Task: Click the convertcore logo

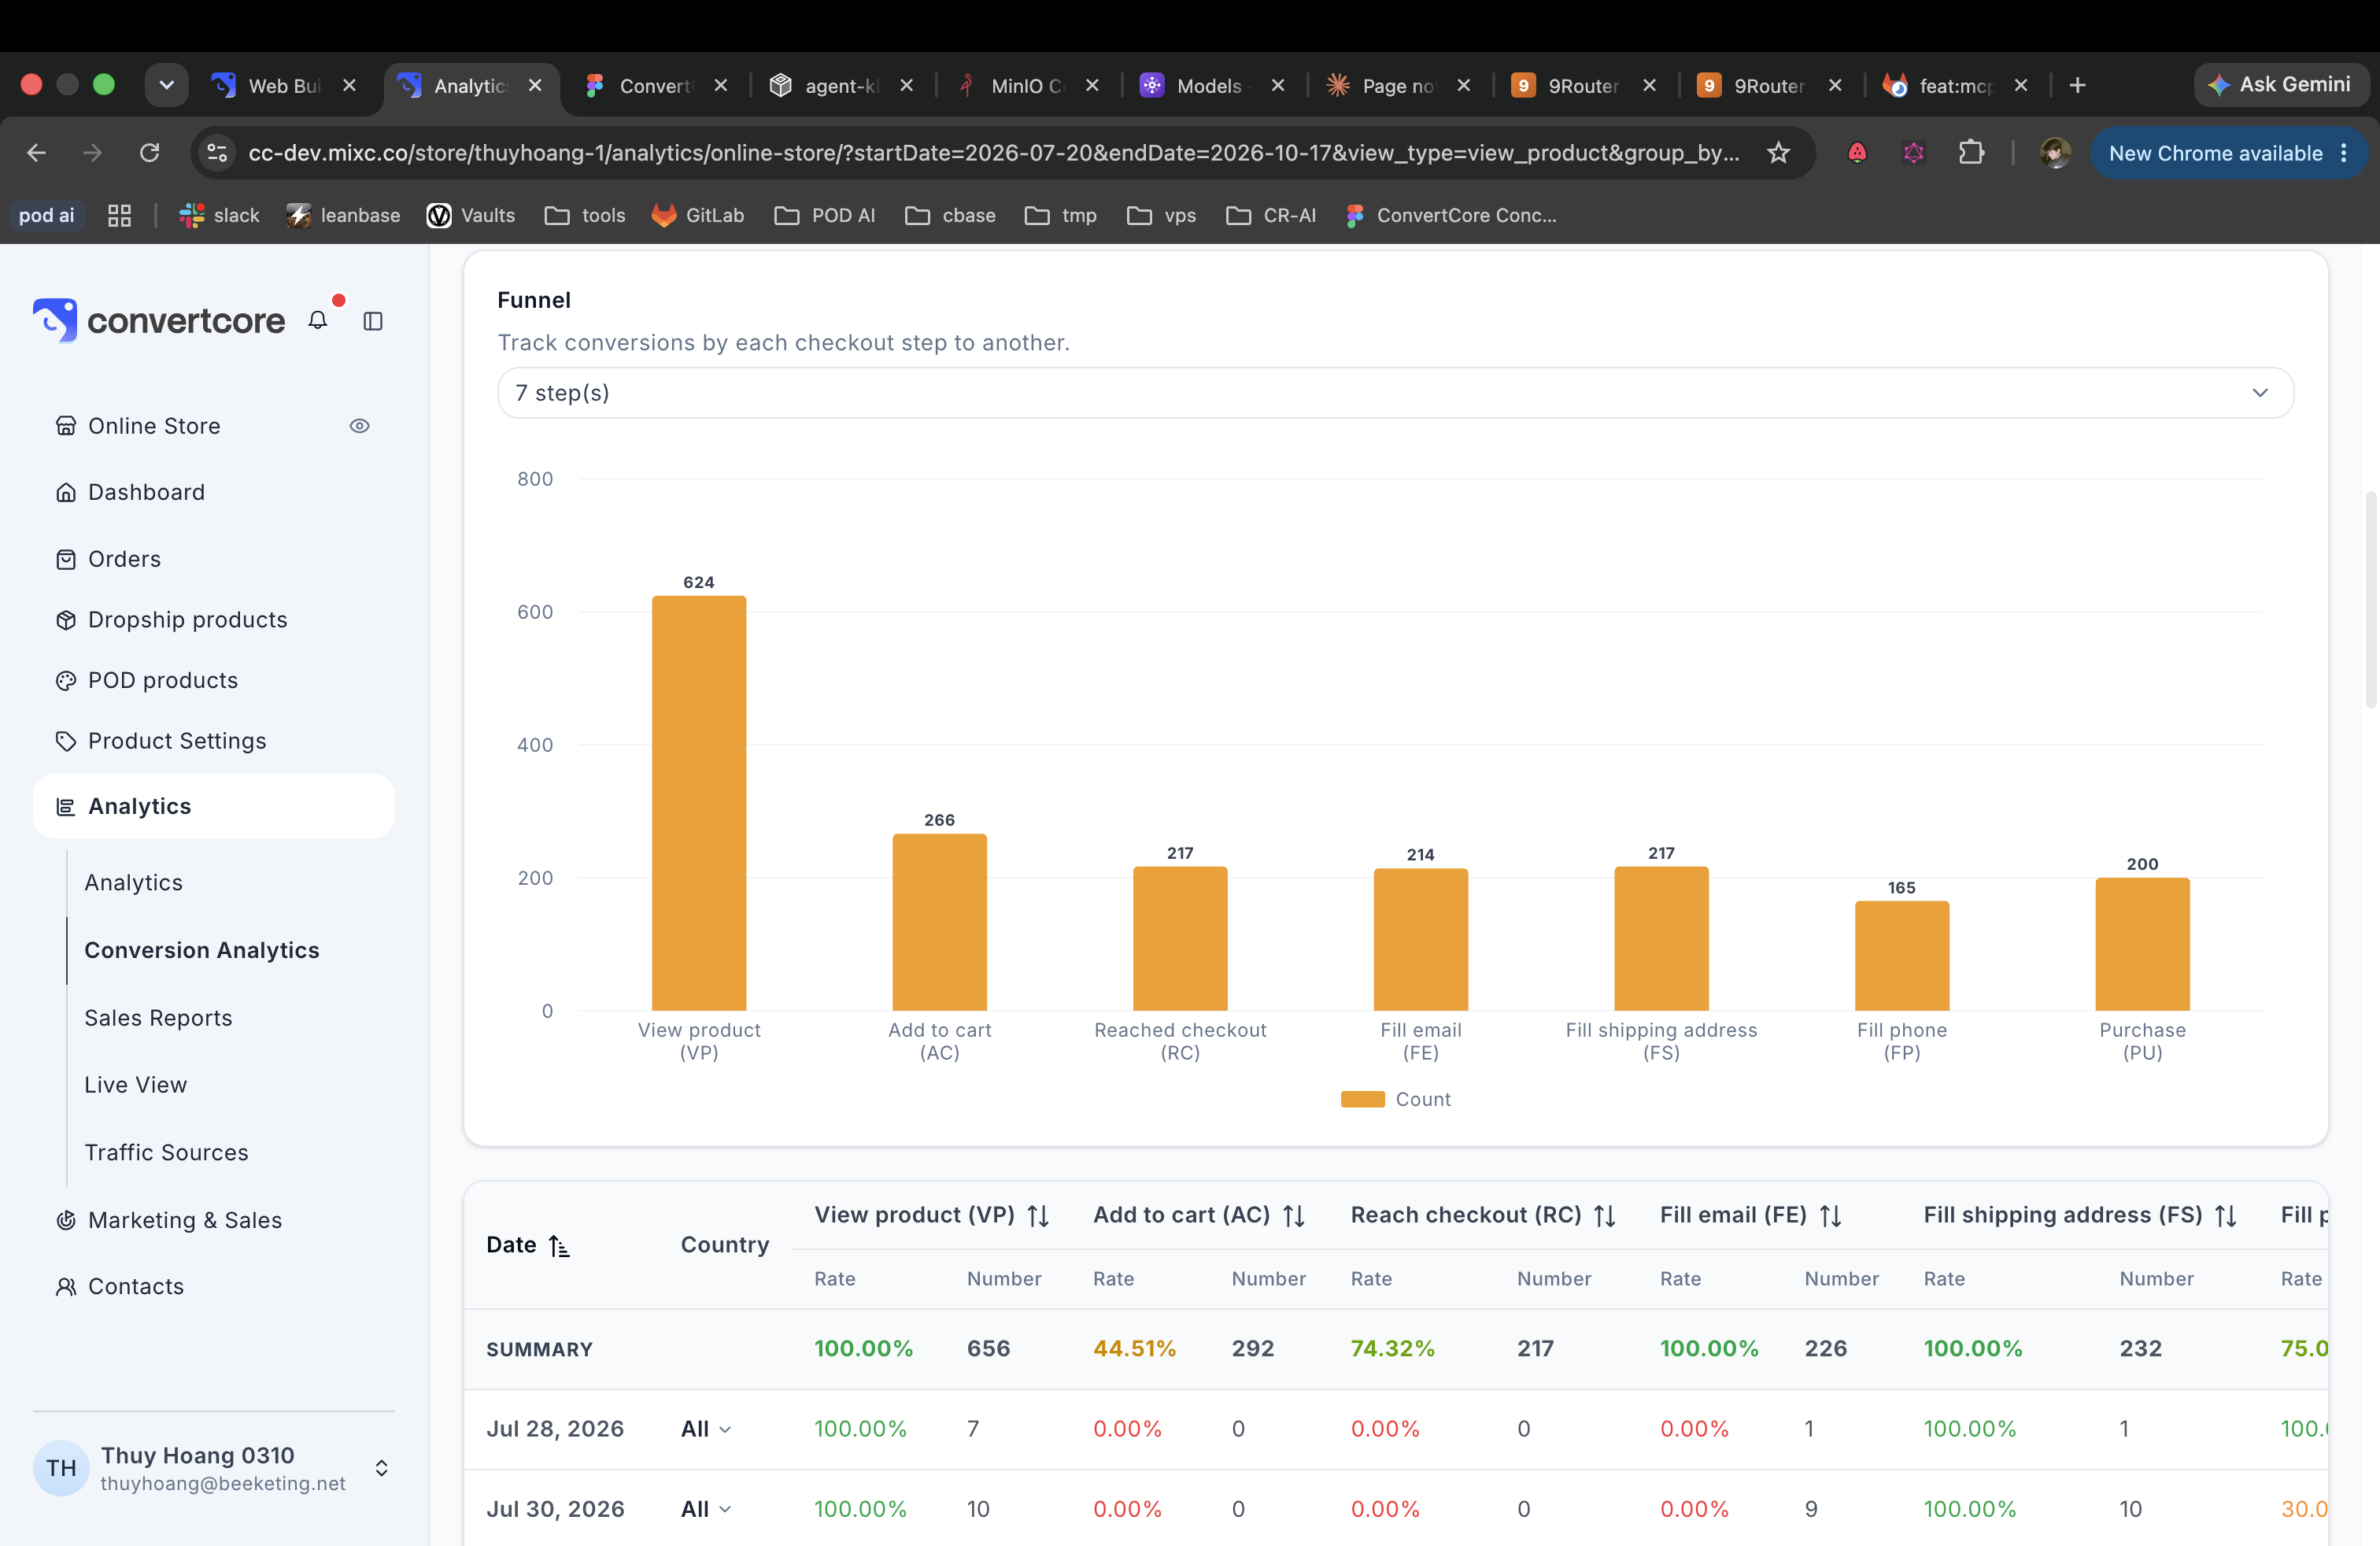Action: click(x=159, y=320)
